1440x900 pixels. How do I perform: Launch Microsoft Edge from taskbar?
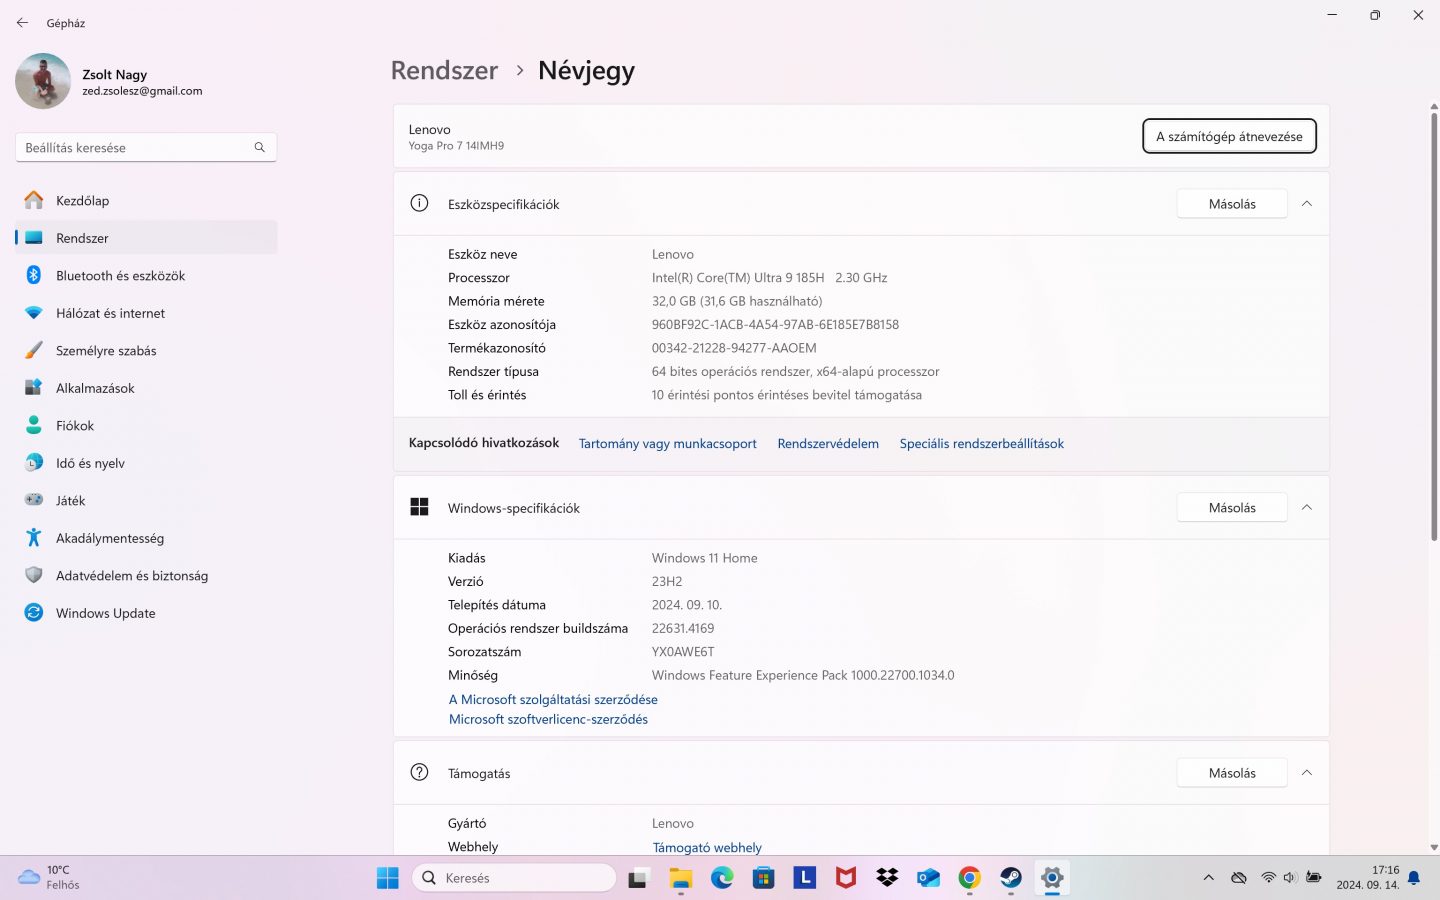tap(722, 878)
